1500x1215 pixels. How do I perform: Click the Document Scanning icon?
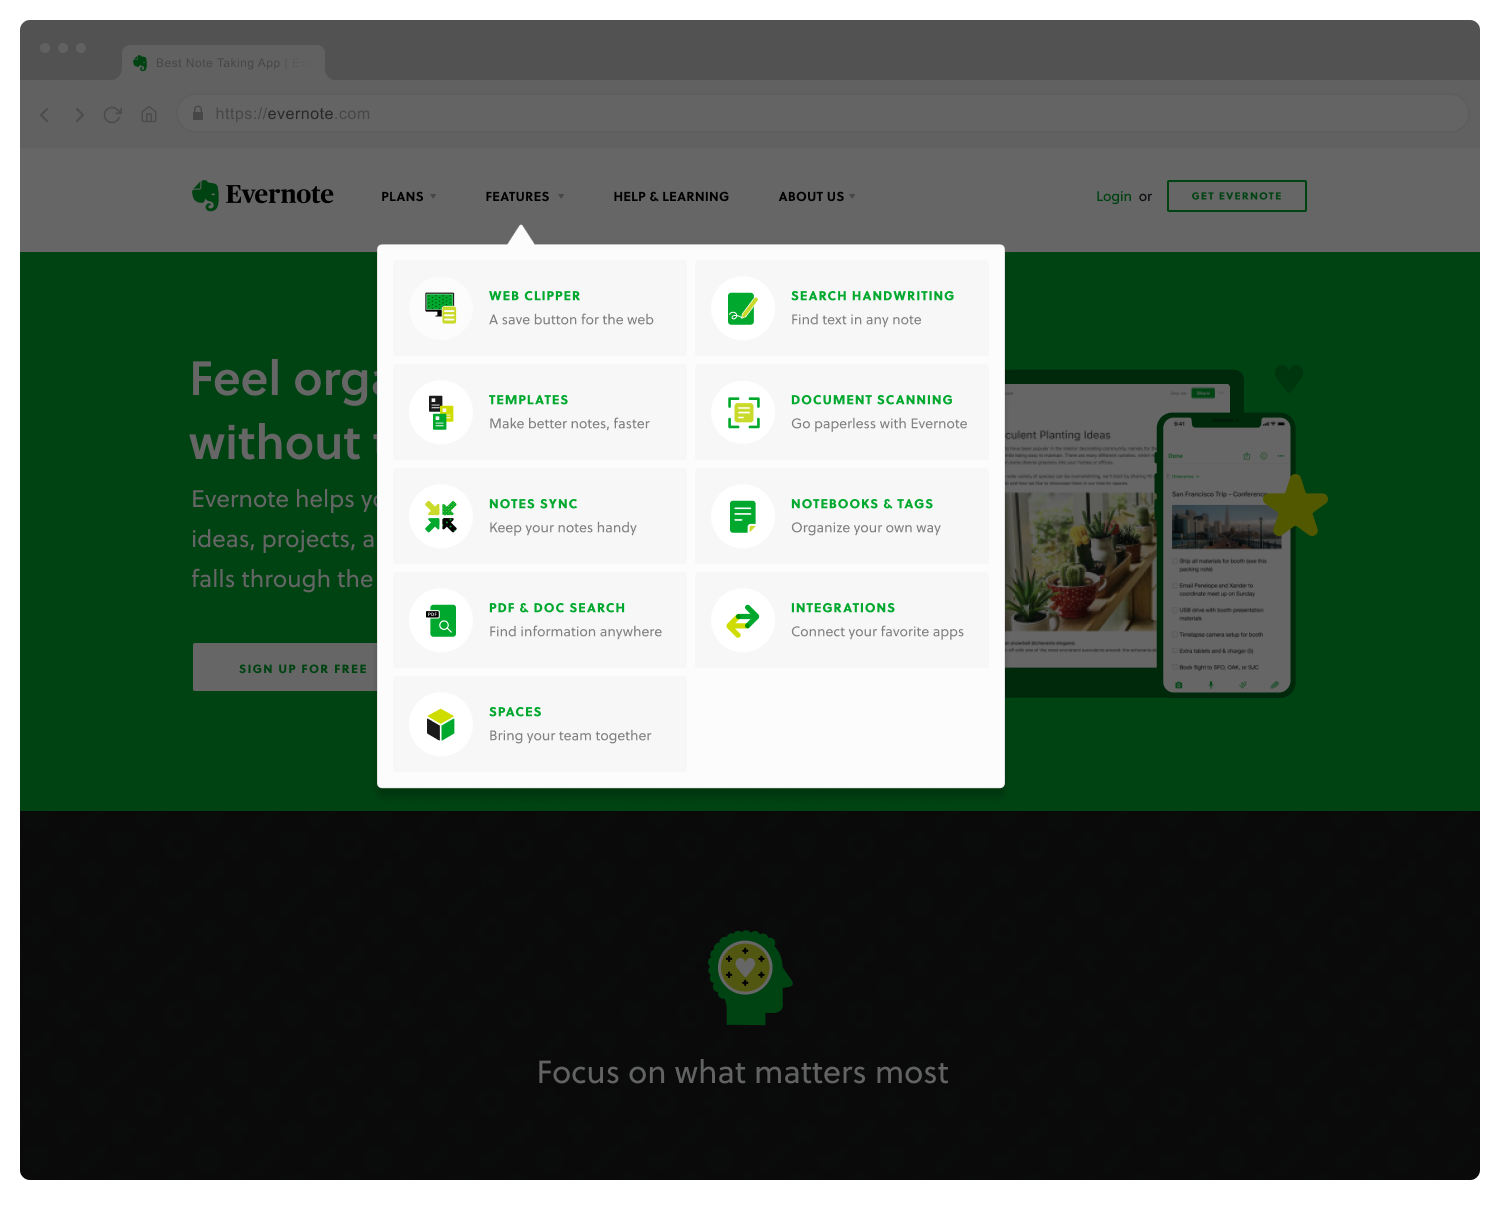pyautogui.click(x=742, y=412)
